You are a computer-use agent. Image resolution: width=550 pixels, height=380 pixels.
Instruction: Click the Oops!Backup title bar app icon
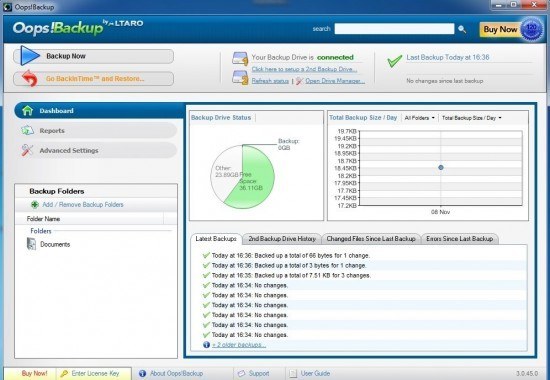click(x=7, y=7)
